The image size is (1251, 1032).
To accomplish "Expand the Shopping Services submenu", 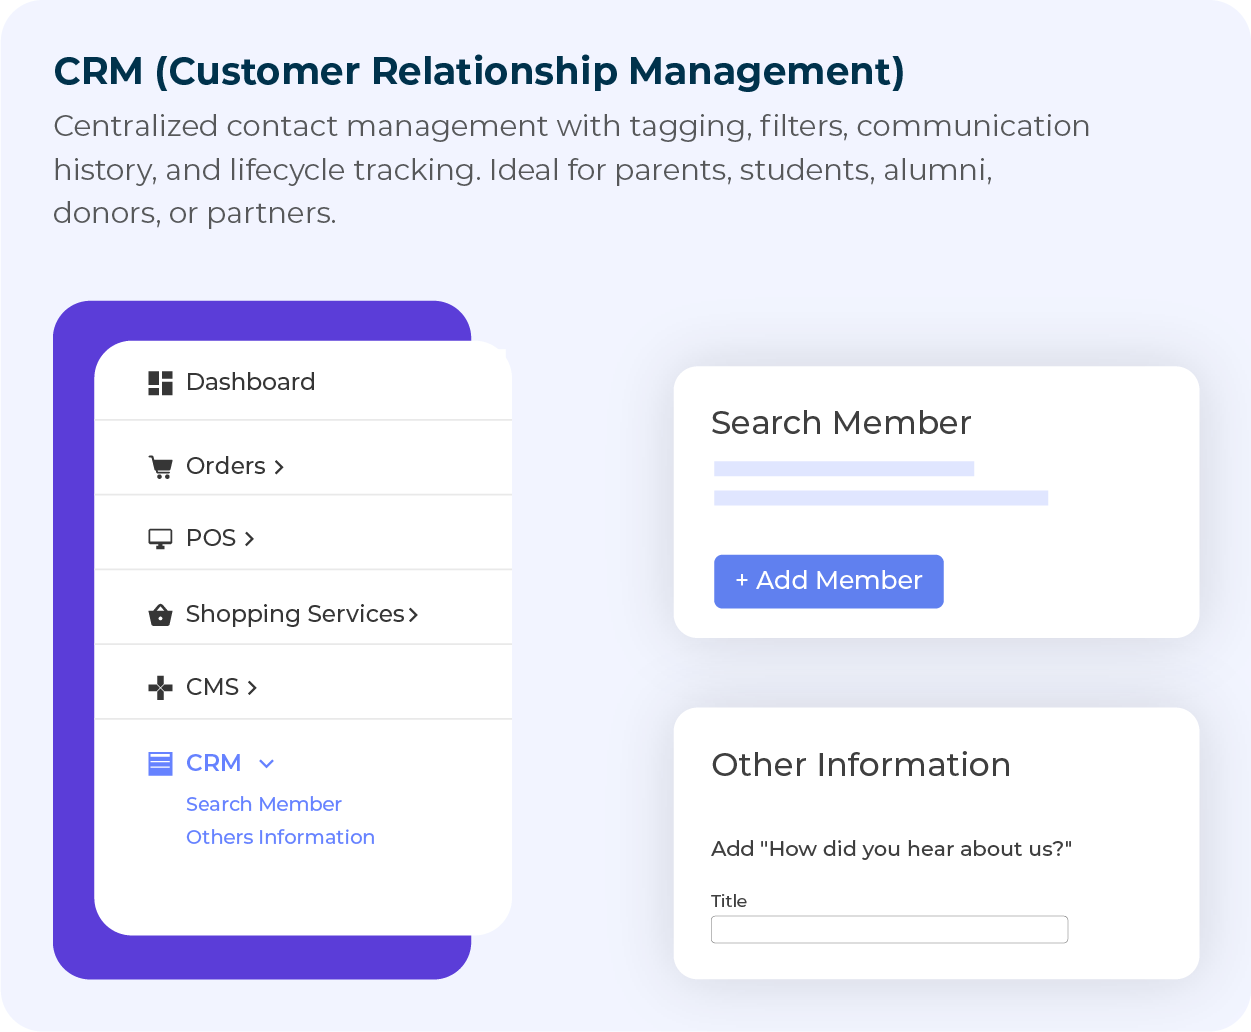I will [x=414, y=614].
